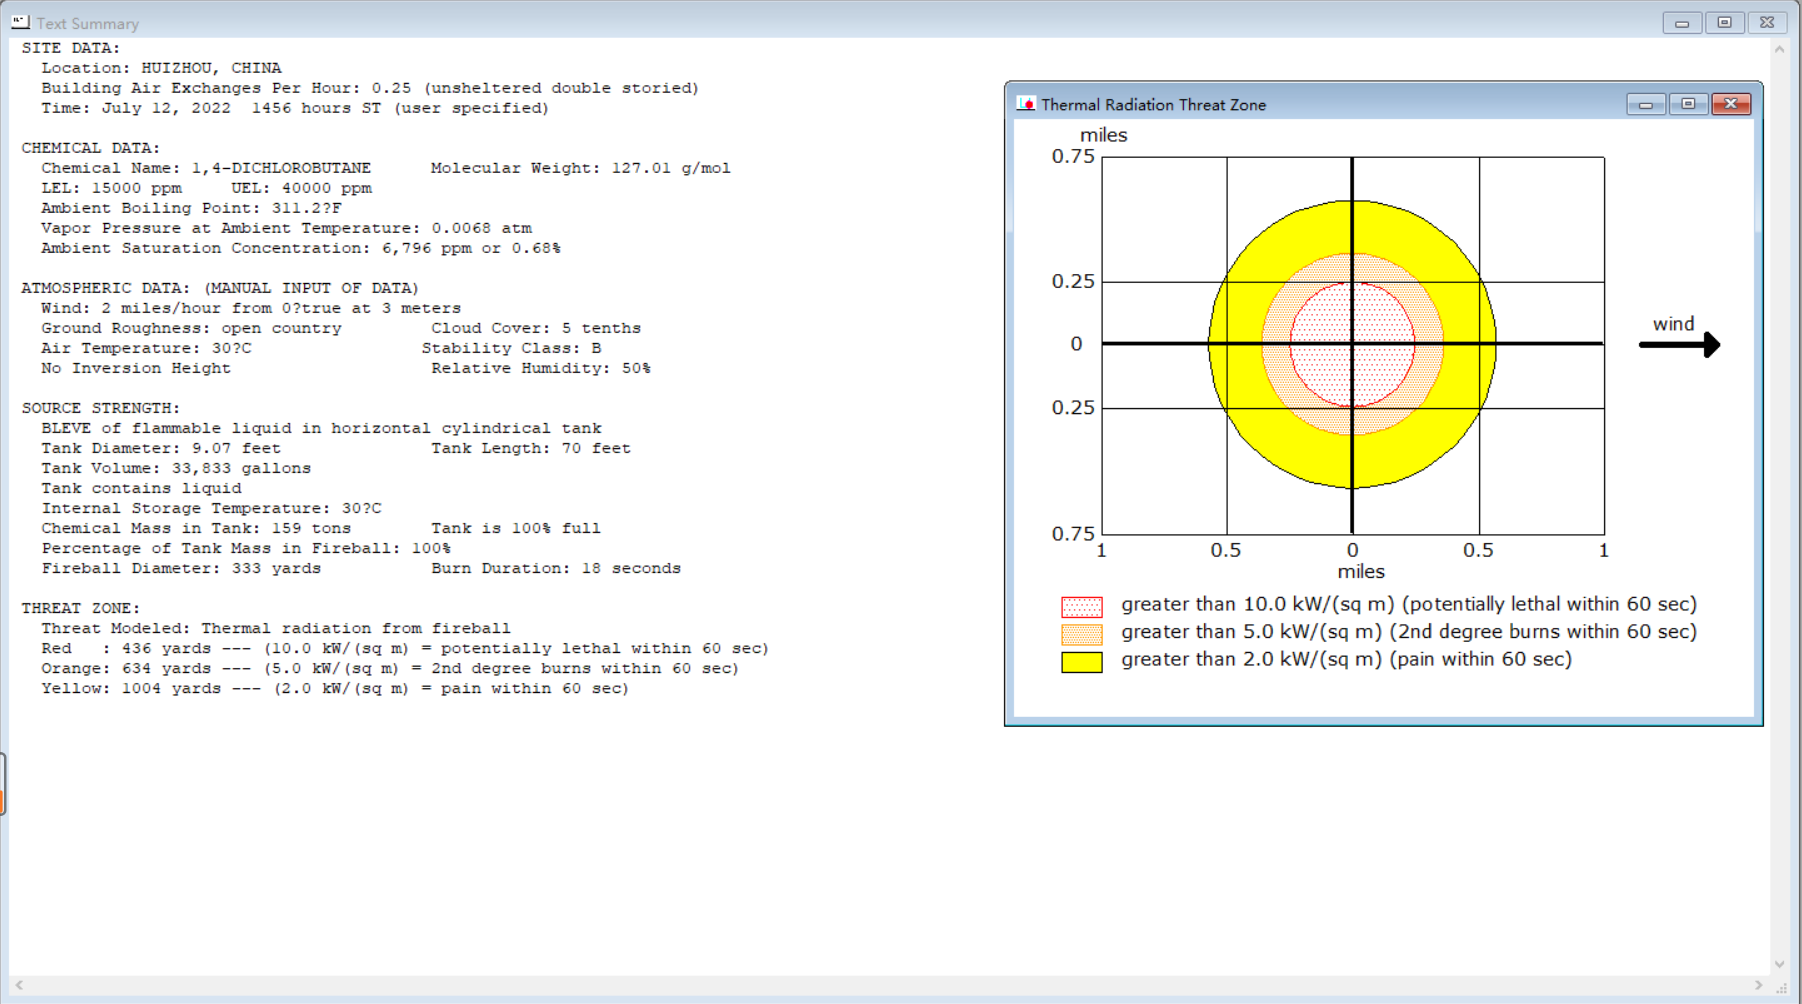This screenshot has height=1004, width=1802.
Task: Click the 'BLEVE of flammable liquid' line
Action: click(321, 428)
